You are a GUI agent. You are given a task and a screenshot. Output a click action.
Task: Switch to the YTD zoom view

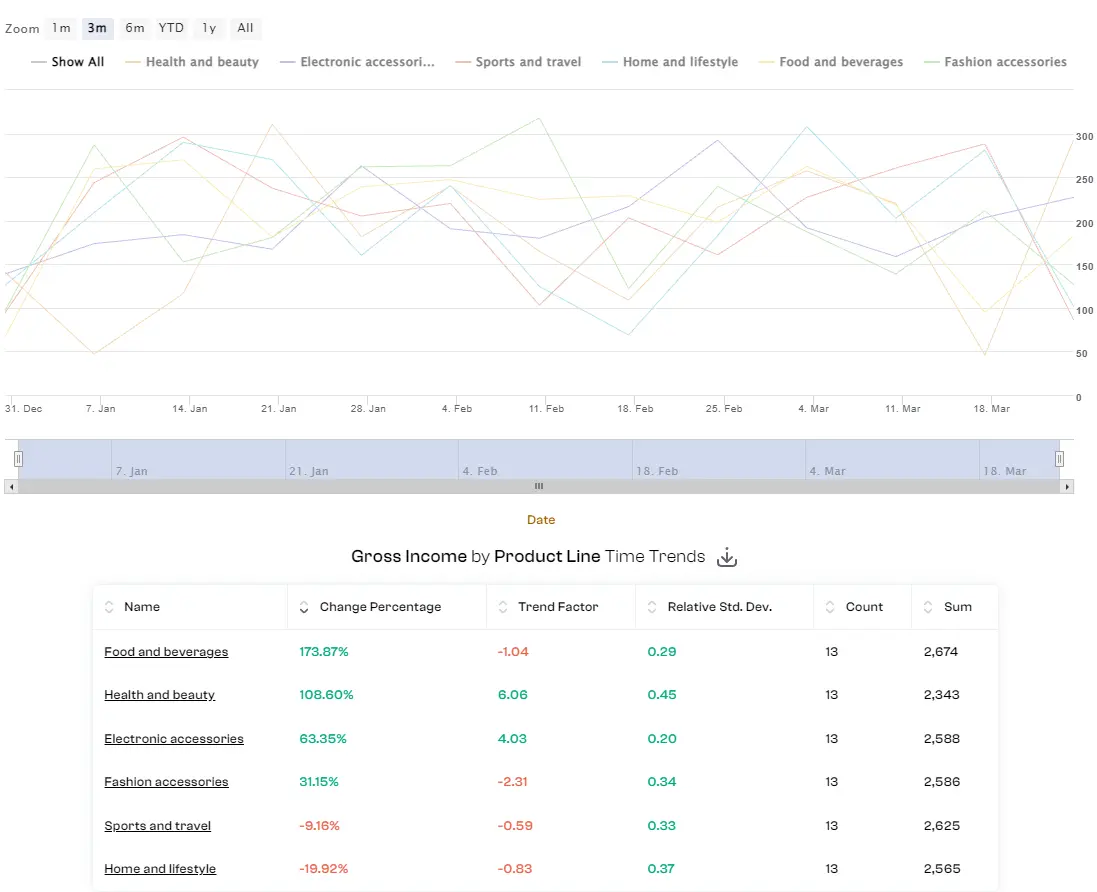(x=170, y=28)
